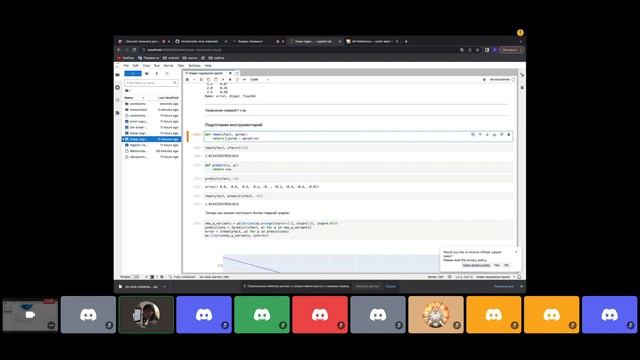Move the active cell down

click(x=487, y=134)
